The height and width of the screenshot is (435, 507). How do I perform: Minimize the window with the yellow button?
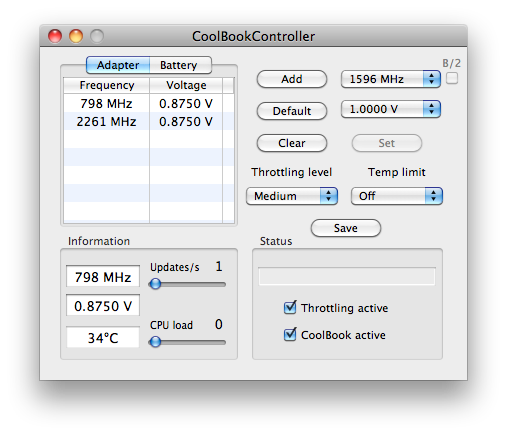click(76, 36)
